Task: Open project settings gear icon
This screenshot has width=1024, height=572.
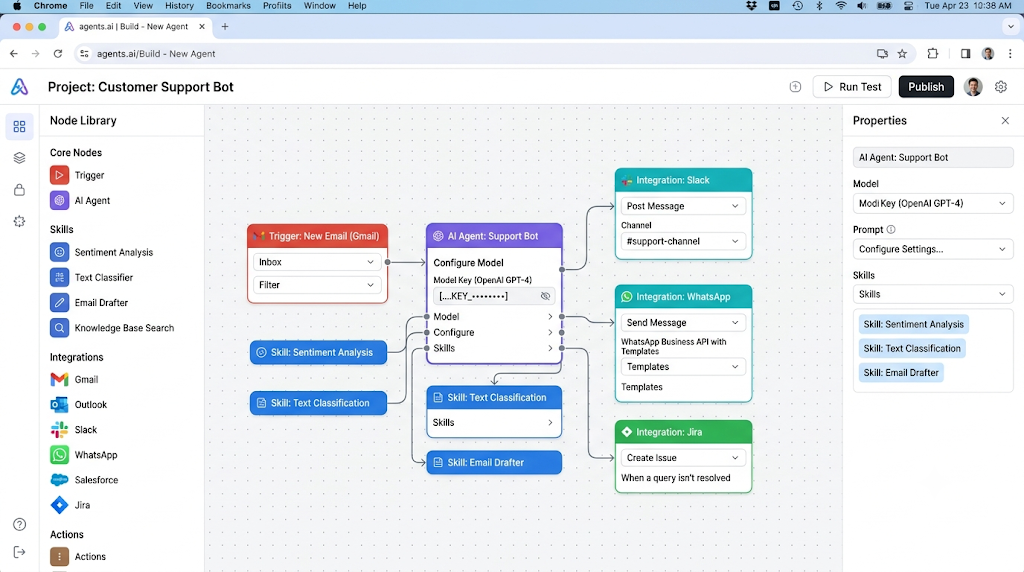Action: 1001,87
